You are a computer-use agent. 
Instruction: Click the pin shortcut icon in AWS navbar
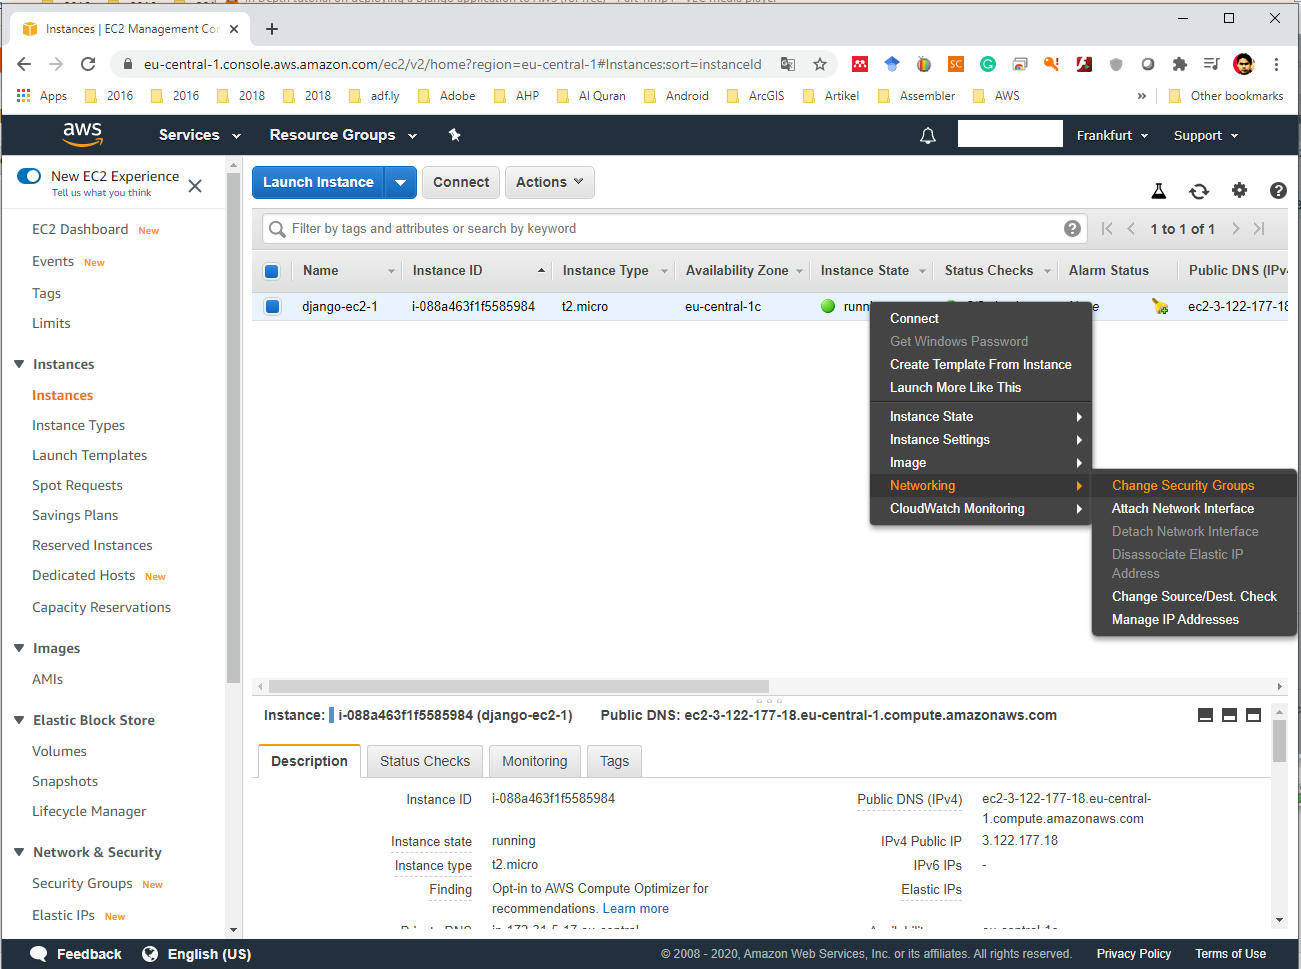pos(454,135)
